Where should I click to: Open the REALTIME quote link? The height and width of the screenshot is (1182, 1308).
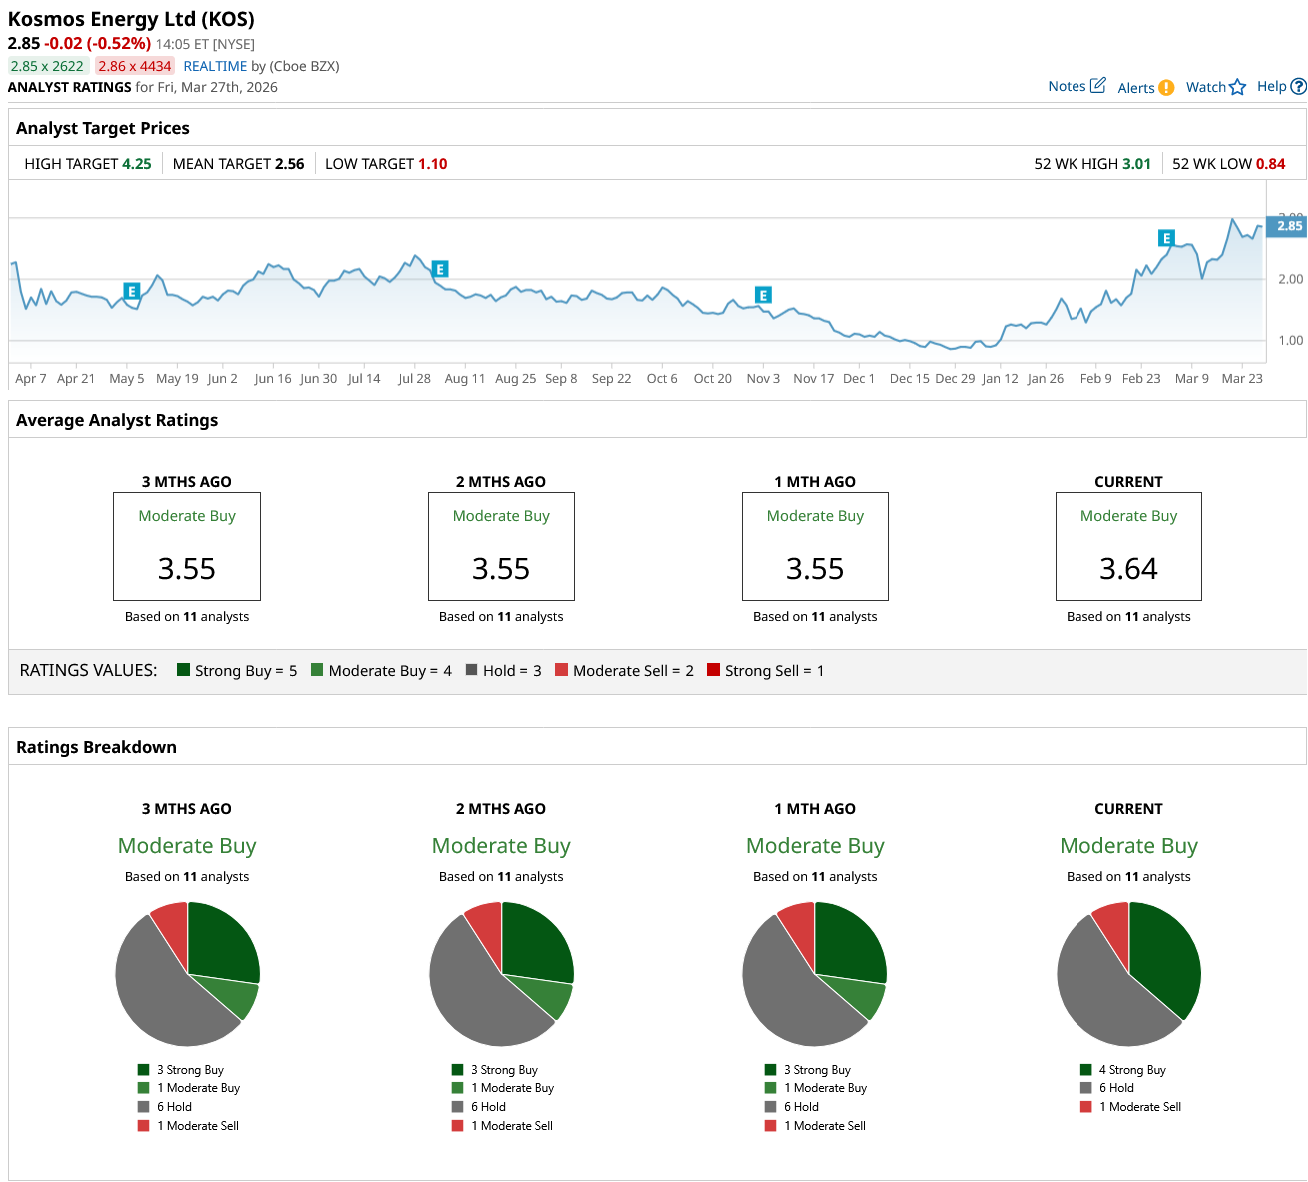click(215, 66)
